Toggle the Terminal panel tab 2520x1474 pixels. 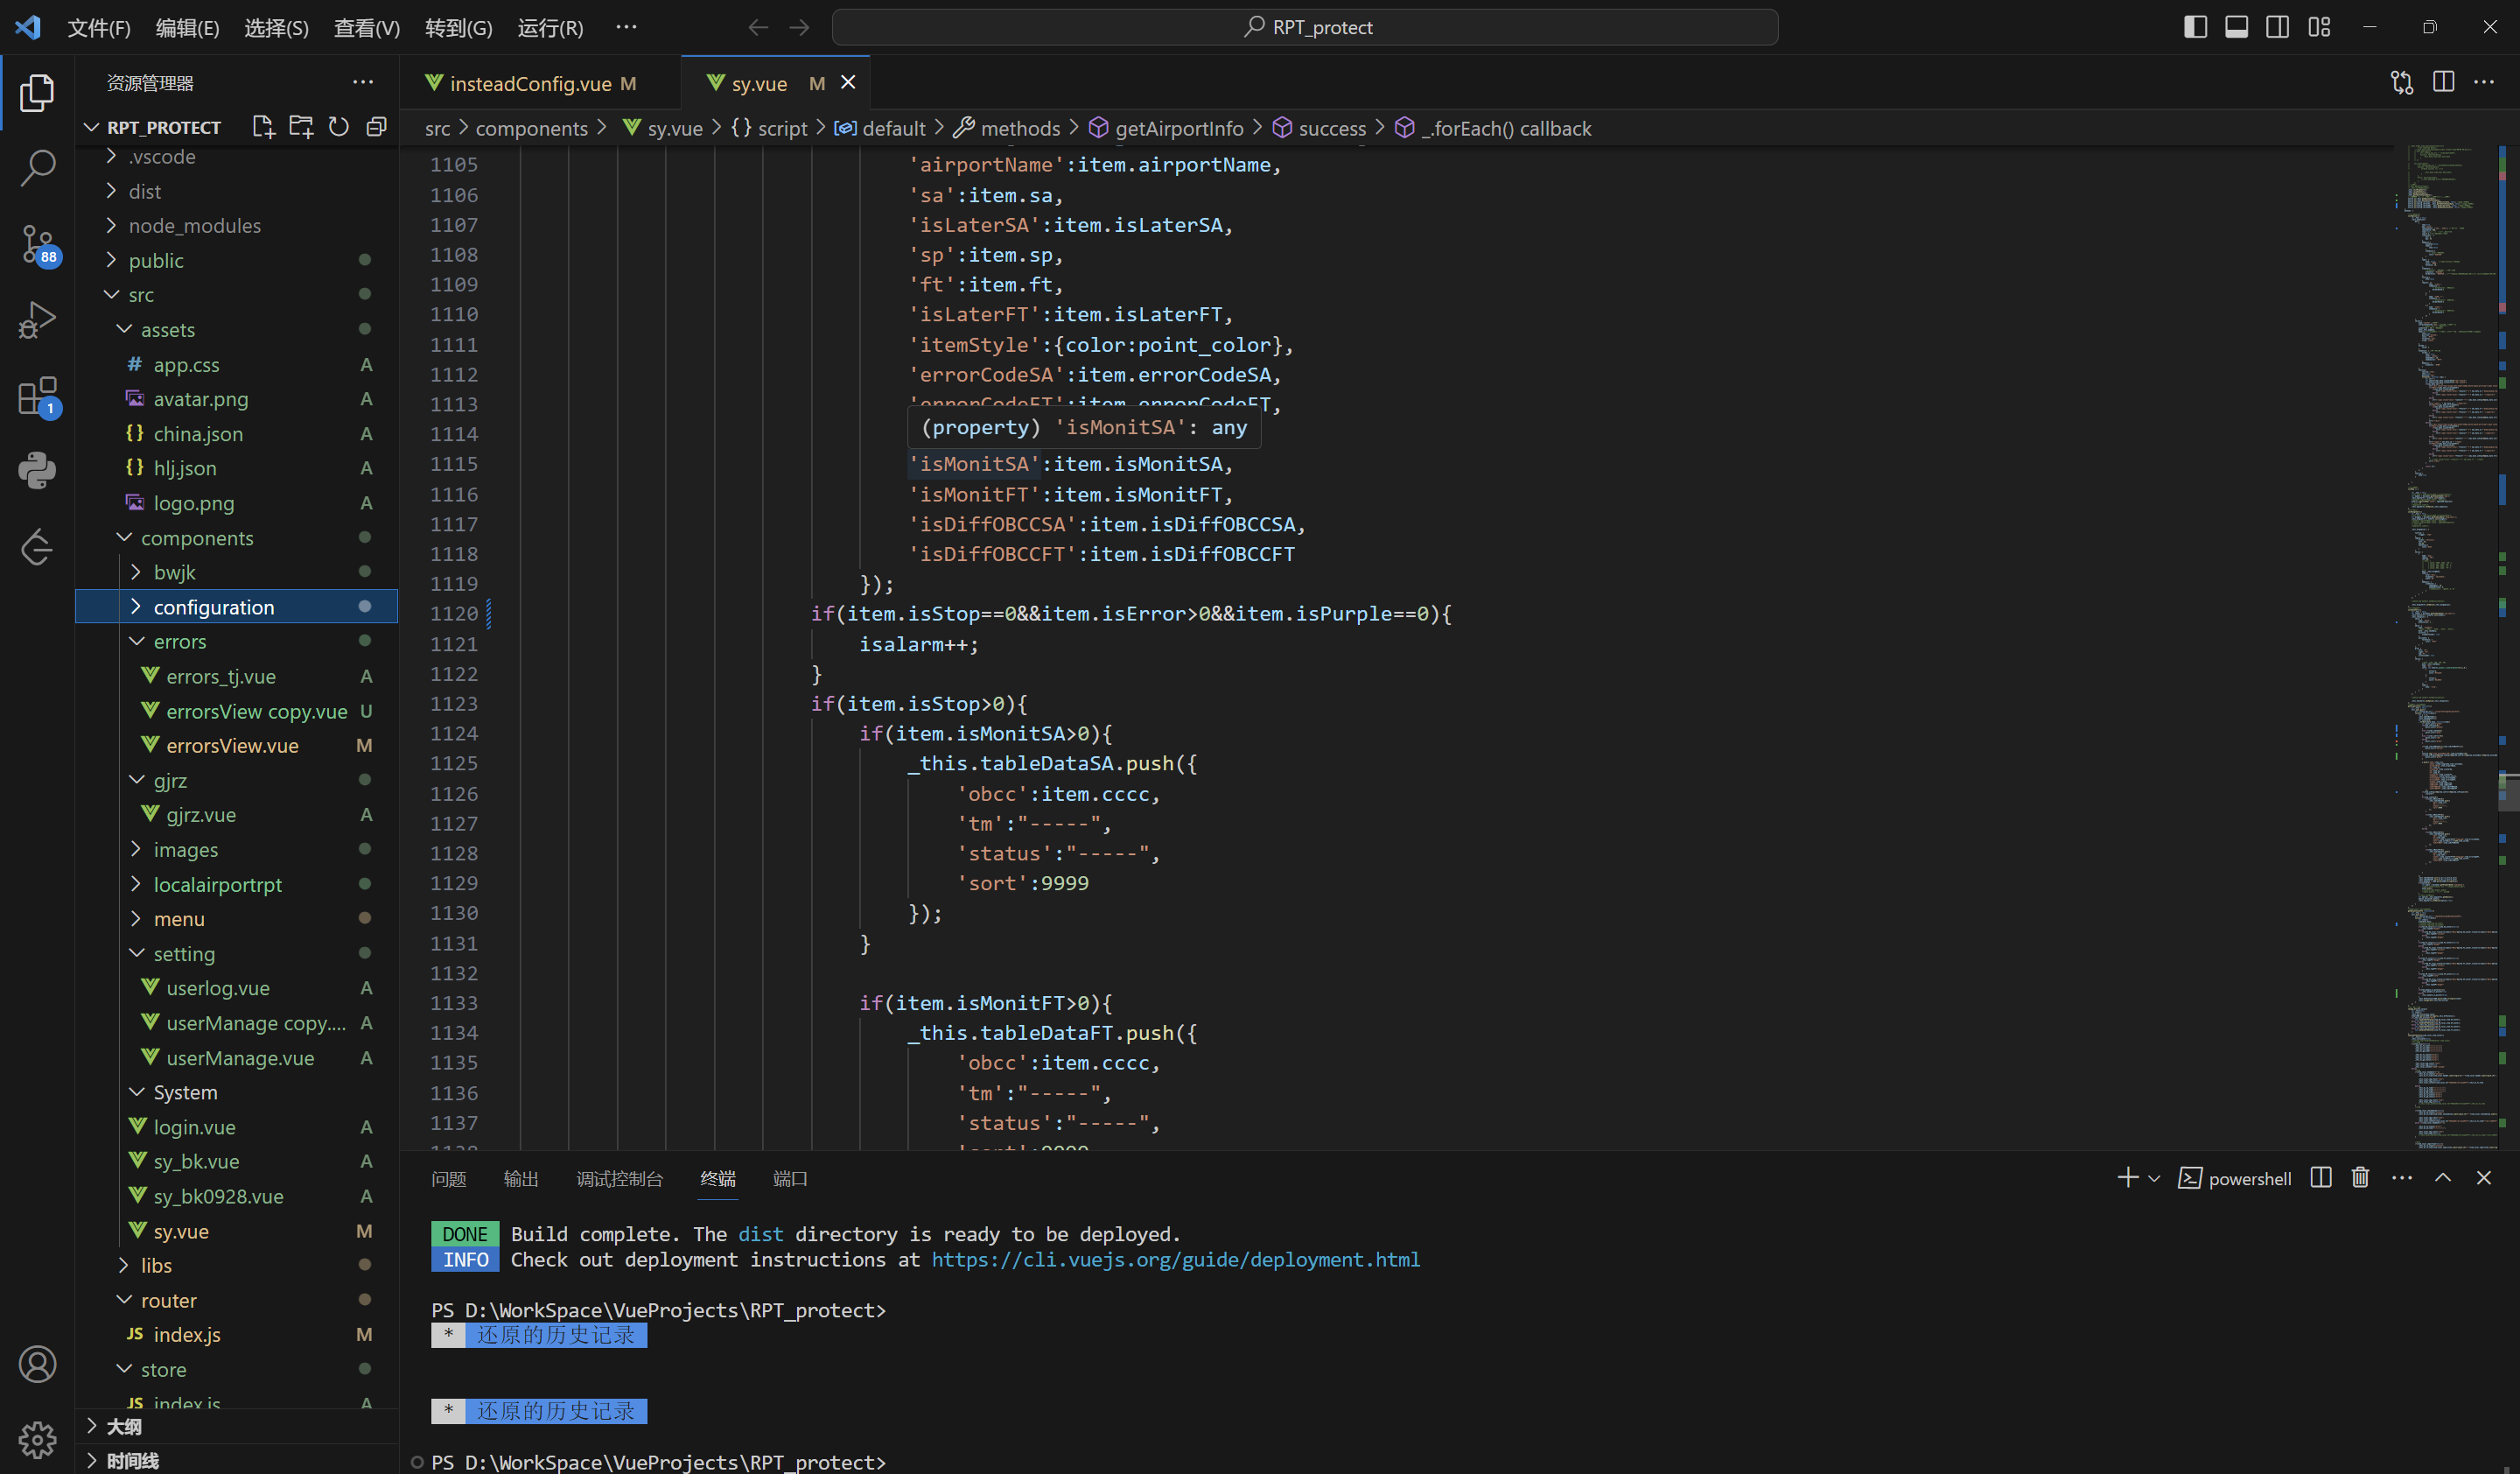[717, 1177]
